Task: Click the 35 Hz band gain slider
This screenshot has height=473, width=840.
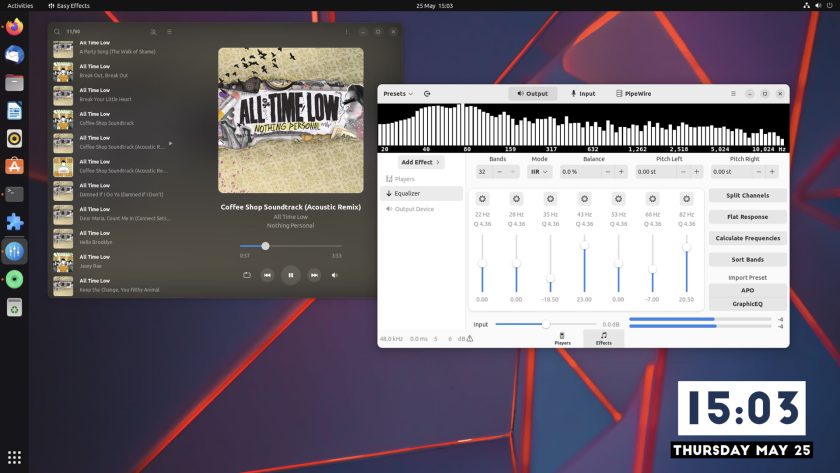Action: 550,262
